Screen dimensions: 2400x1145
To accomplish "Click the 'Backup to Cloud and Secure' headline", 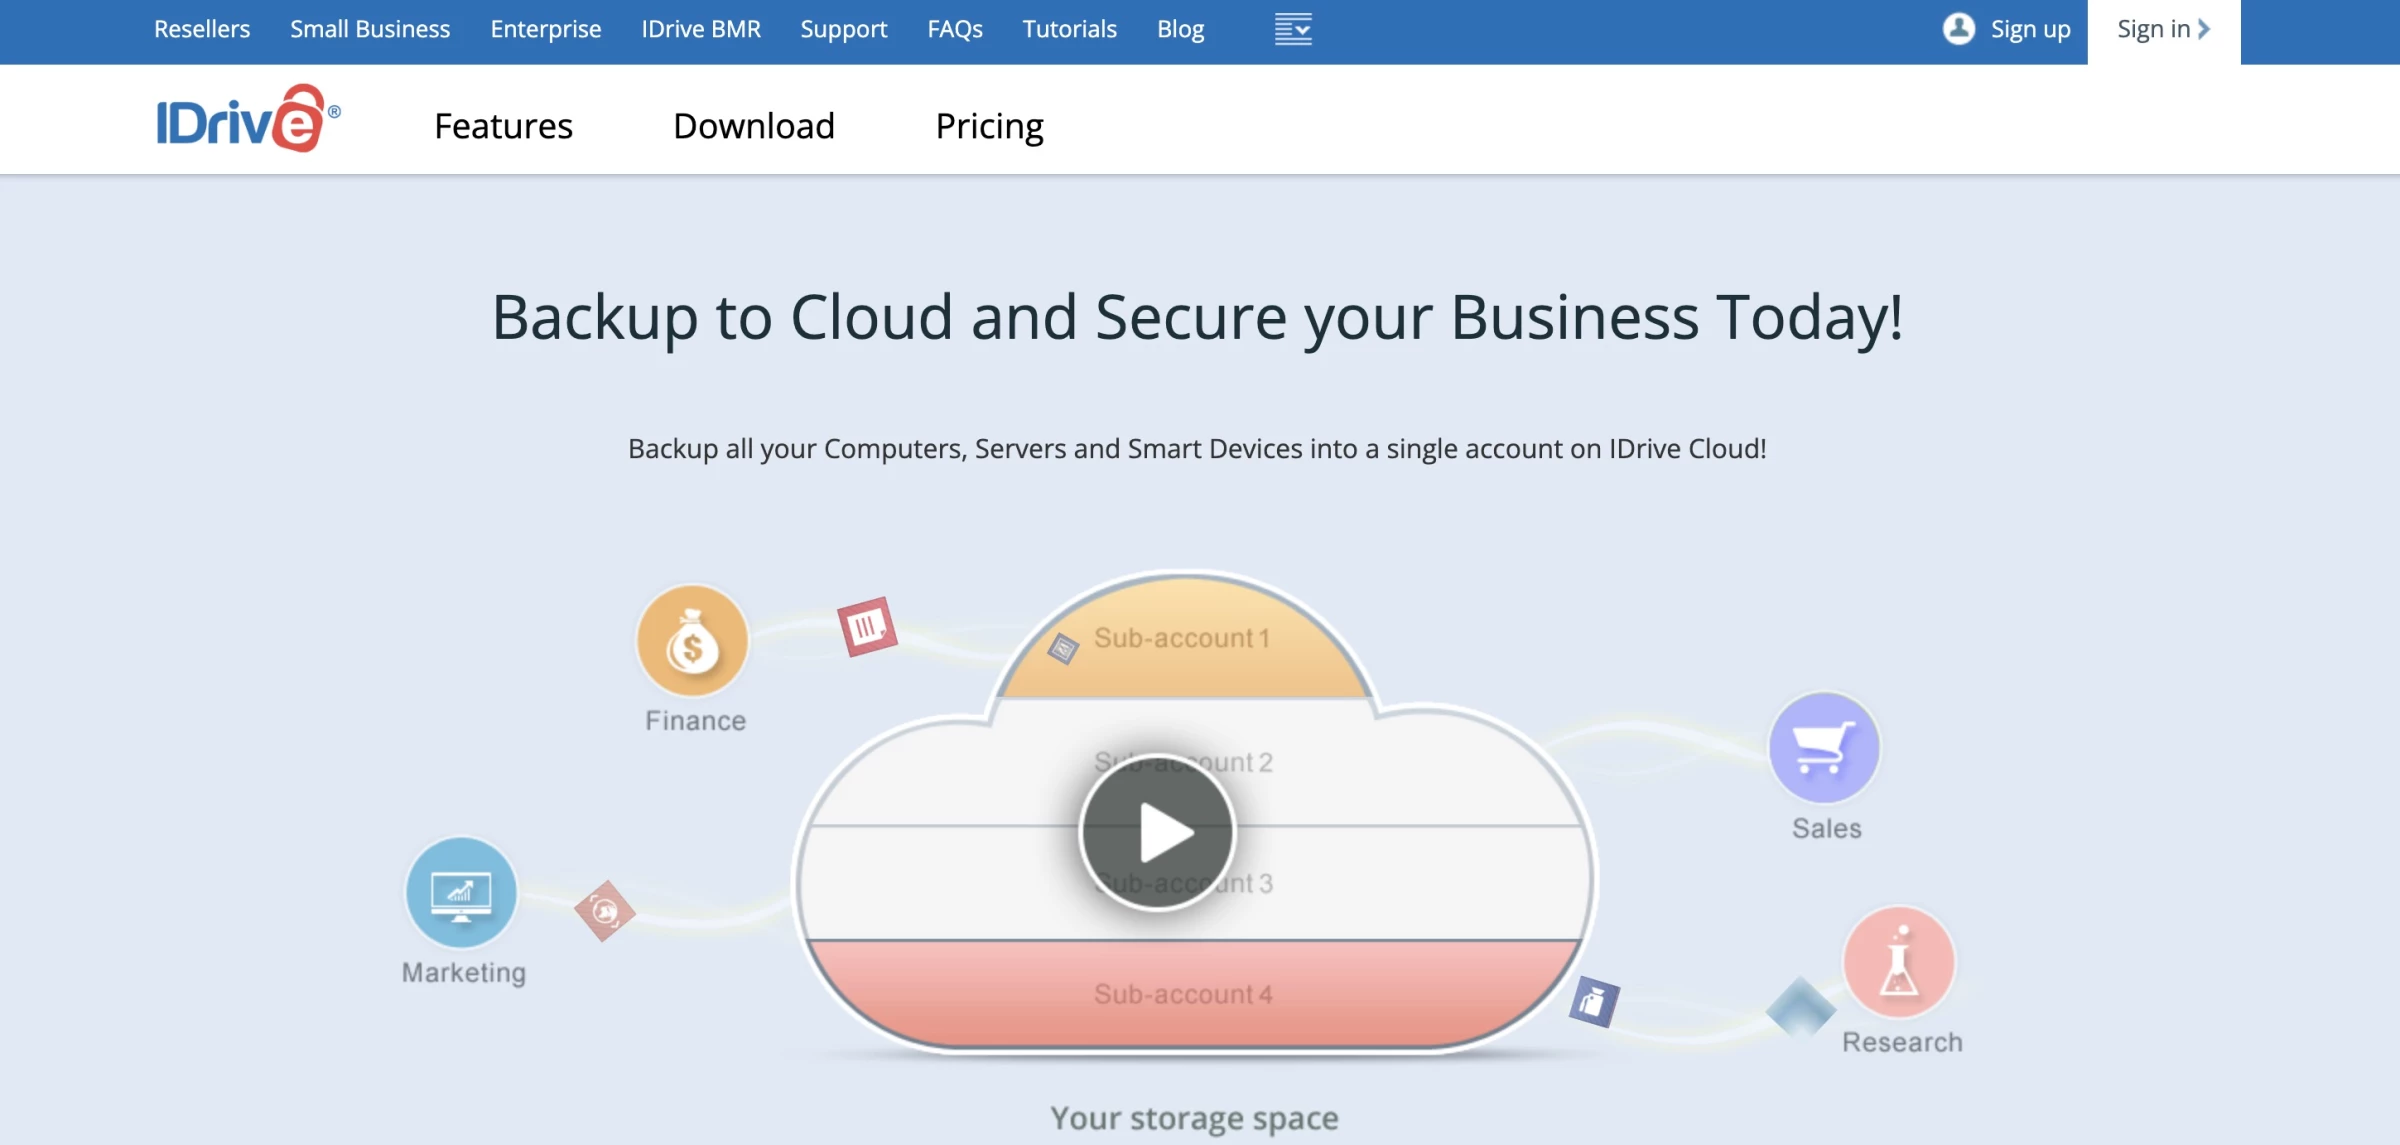I will 1197,318.
